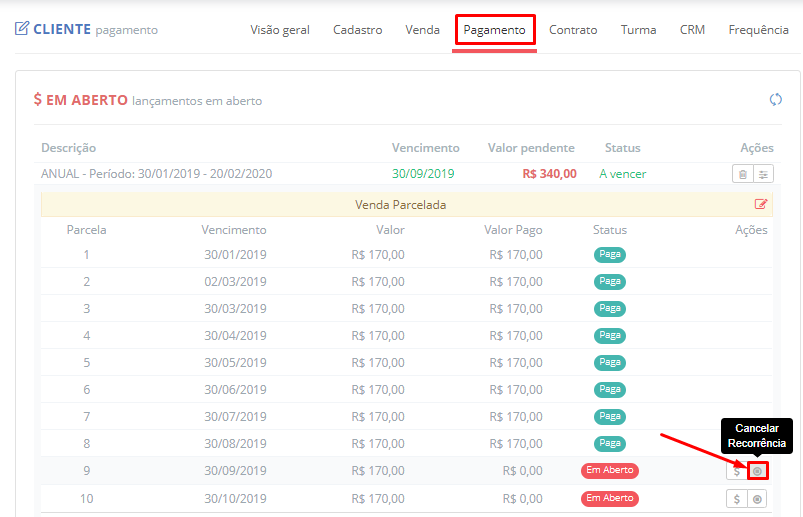The width and height of the screenshot is (803, 517).
Task: Click the date 30/01/2019 in parcela 1
Action: (235, 254)
